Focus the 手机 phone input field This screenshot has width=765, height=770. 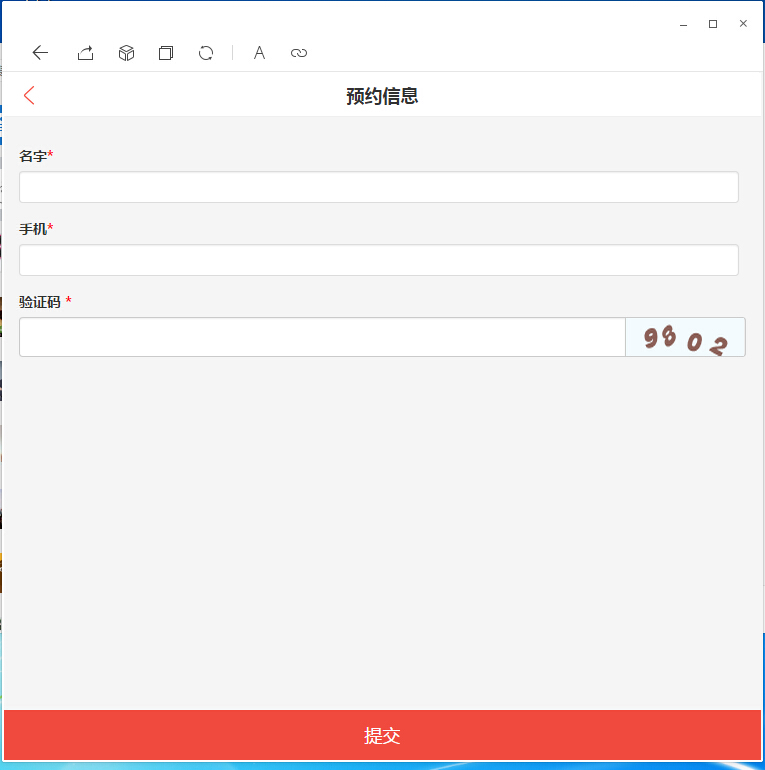click(379, 260)
